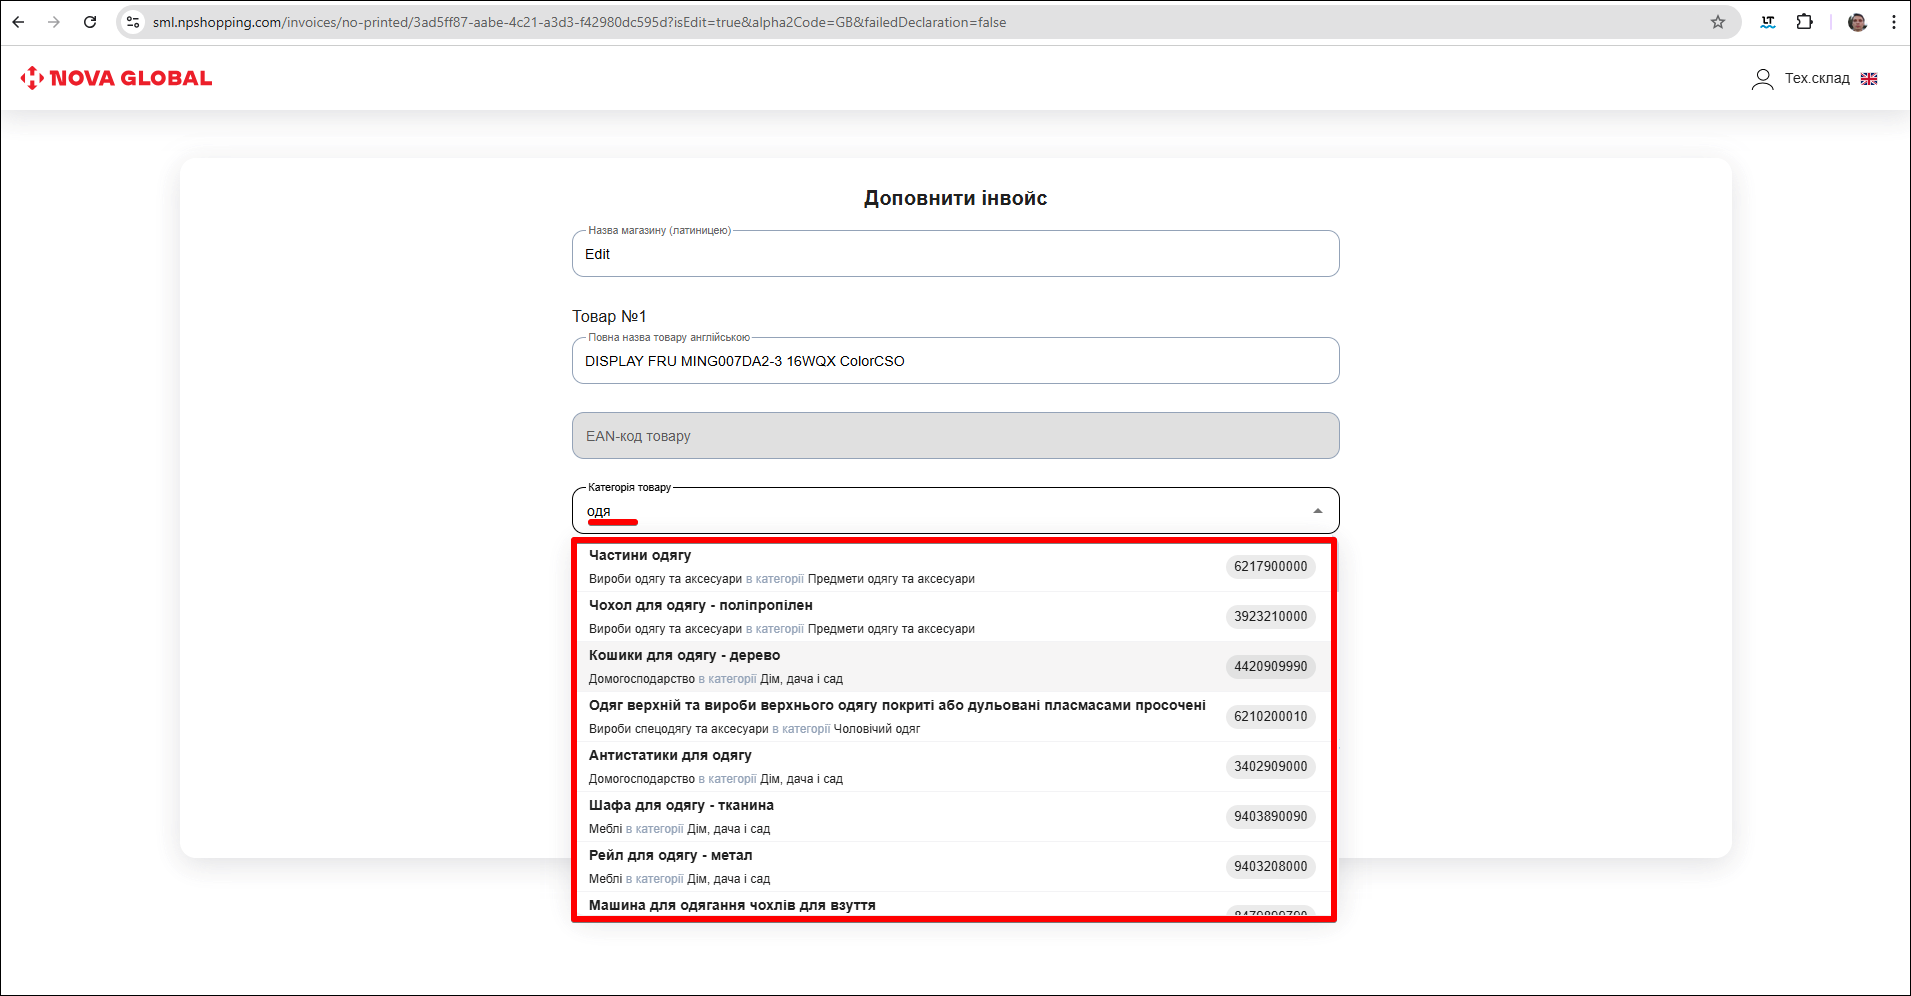The image size is (1911, 996).
Task: Open the browser extensions puzzle icon
Action: pos(1805,22)
